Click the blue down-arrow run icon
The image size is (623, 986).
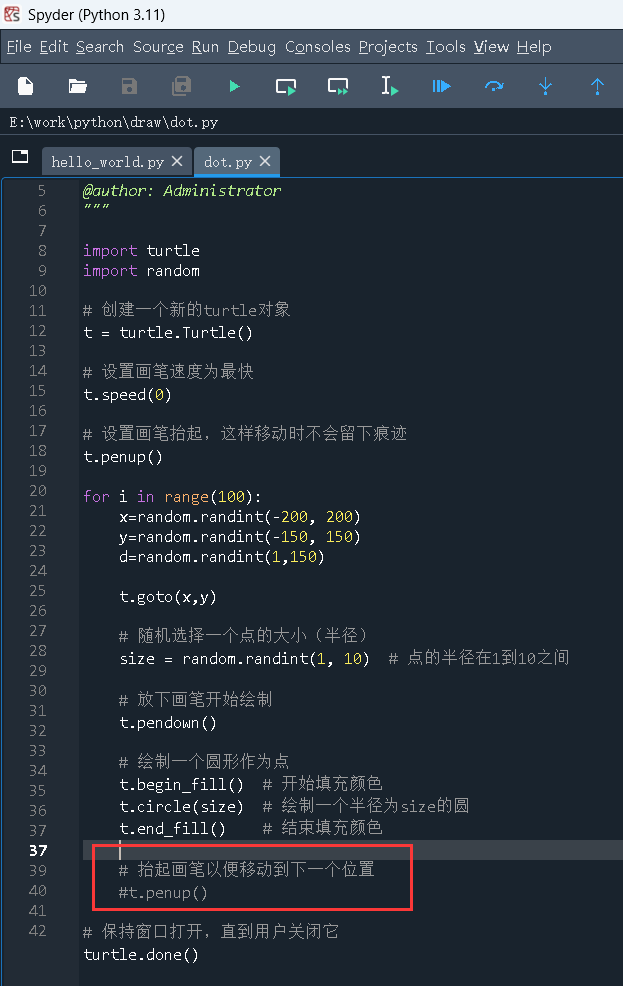click(x=545, y=86)
